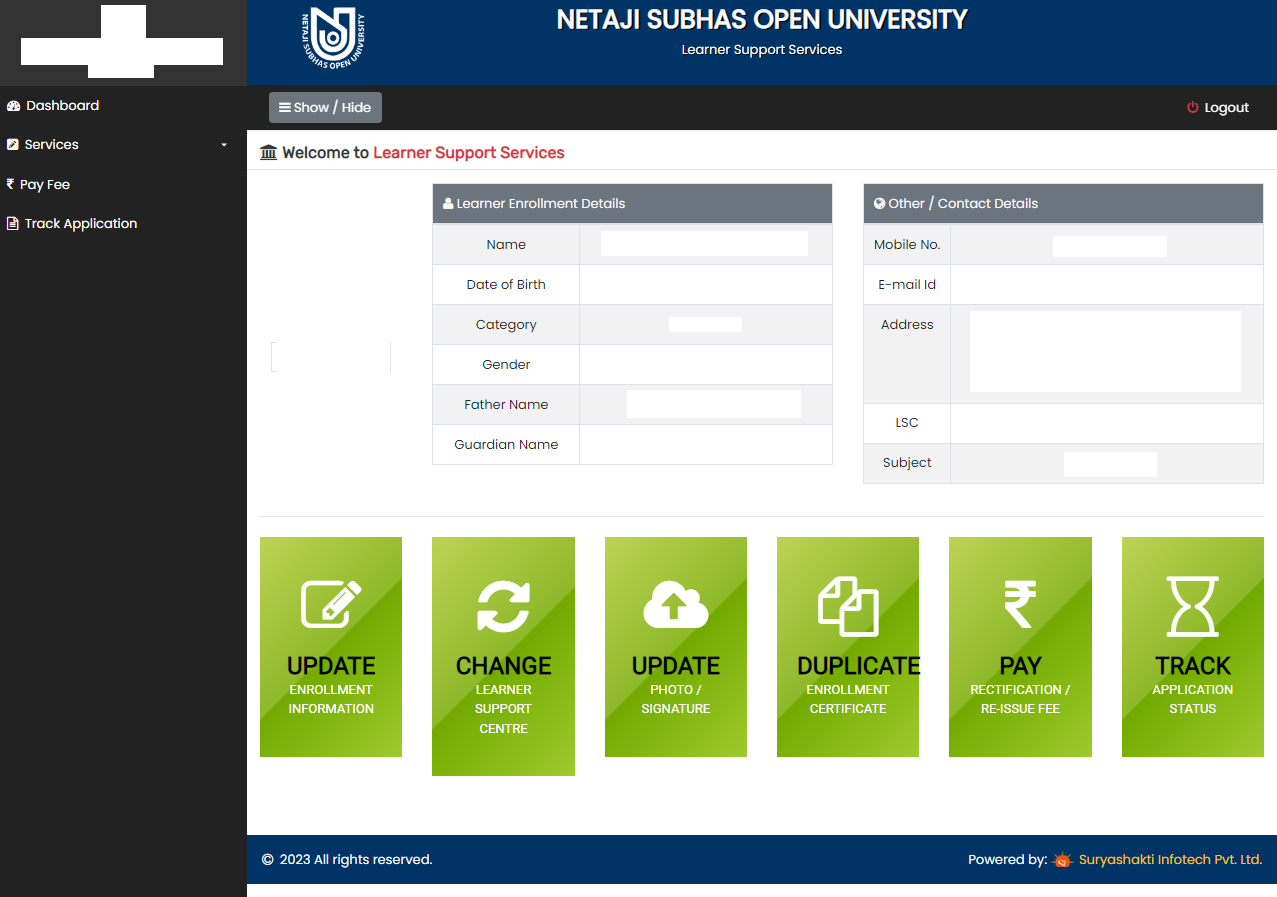Viewport: 1277px width, 897px height.
Task: Click the Address row label
Action: tap(907, 325)
